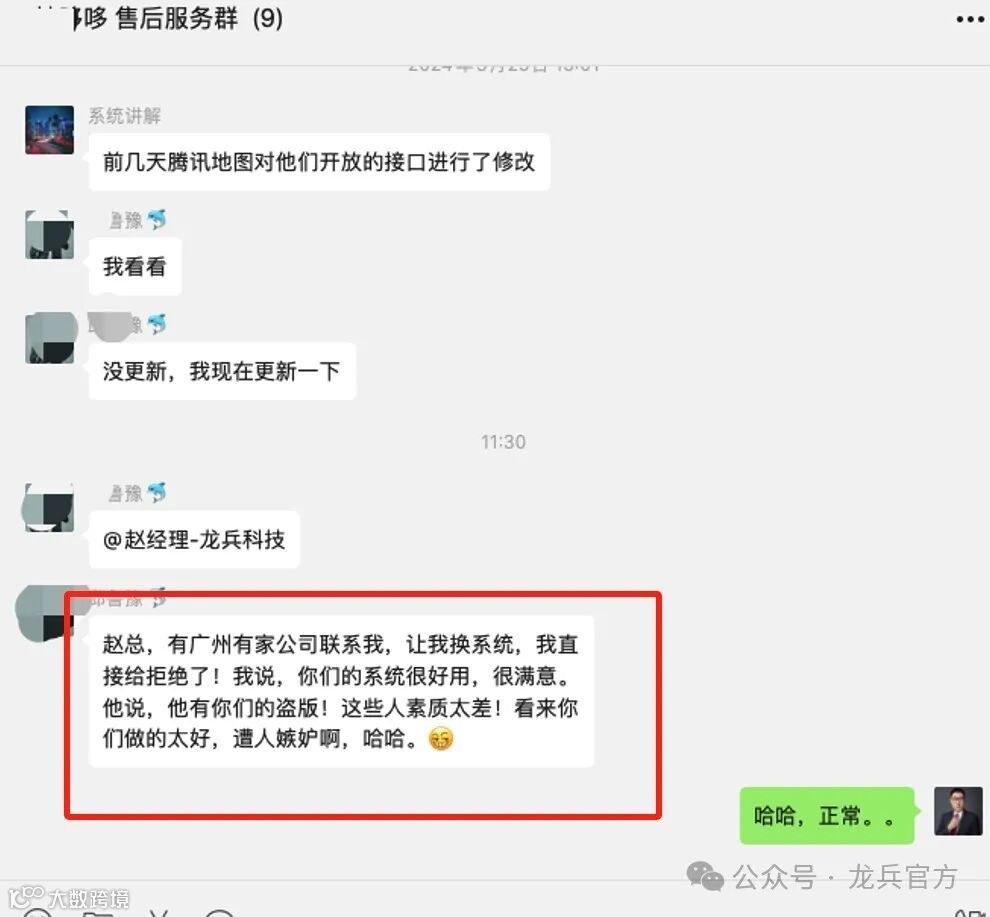The width and height of the screenshot is (990, 917).
Task: Click the 11:30 timestamp
Action: [x=503, y=442]
